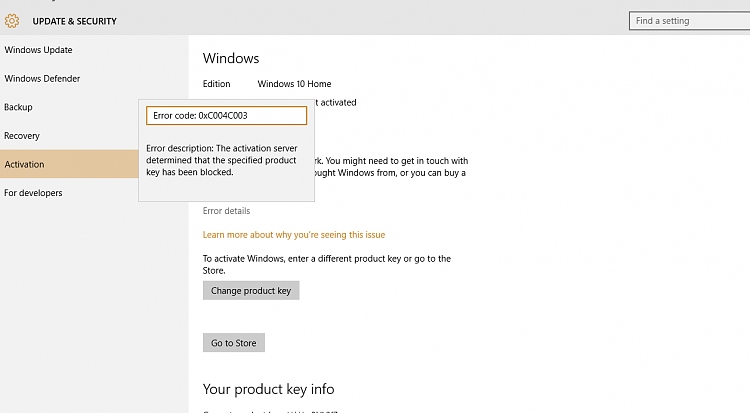The width and height of the screenshot is (750, 413).
Task: Open Learn more about this issue link
Action: click(293, 235)
